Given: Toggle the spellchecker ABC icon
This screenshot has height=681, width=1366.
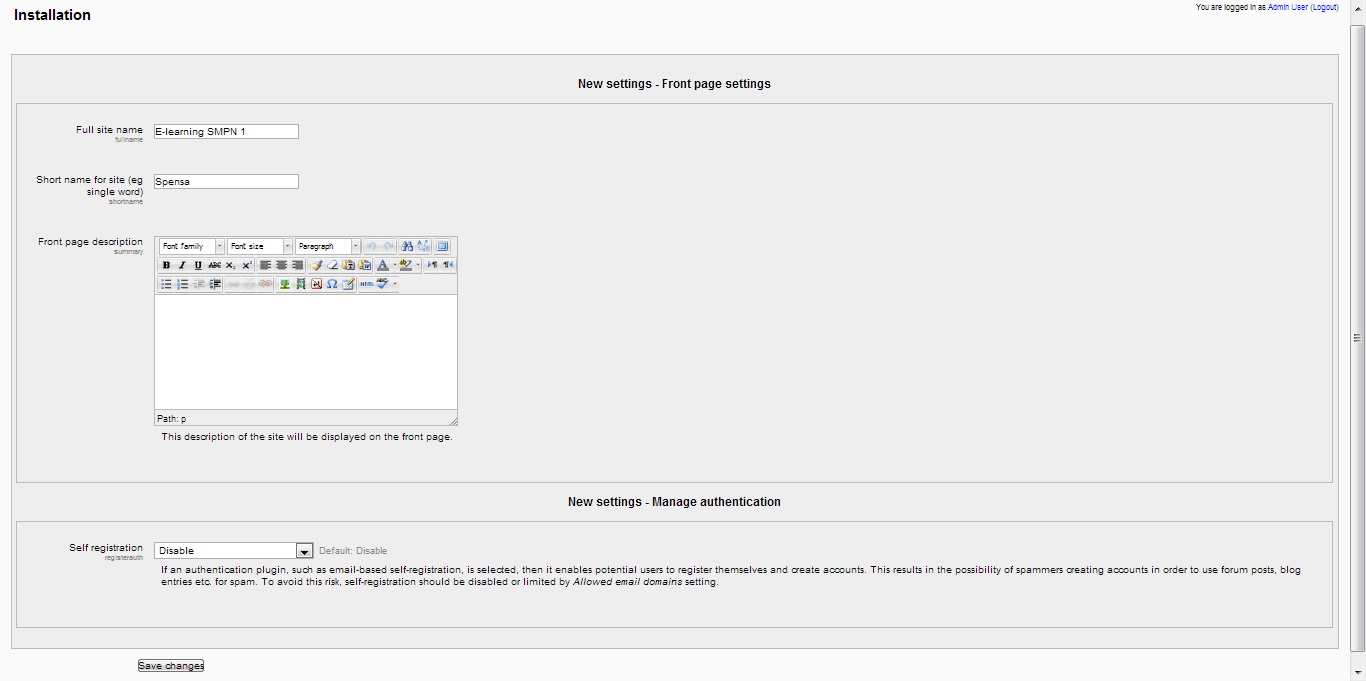Looking at the screenshot, I should 382,284.
